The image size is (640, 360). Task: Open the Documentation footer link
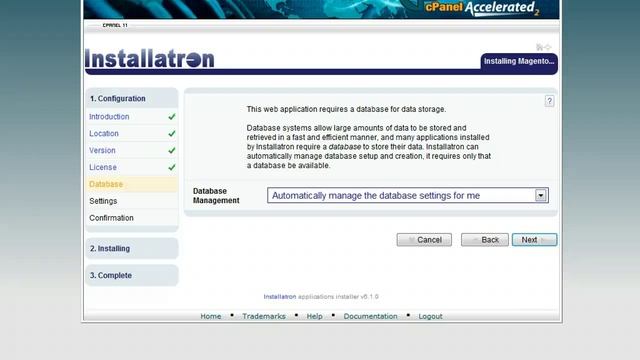(370, 316)
